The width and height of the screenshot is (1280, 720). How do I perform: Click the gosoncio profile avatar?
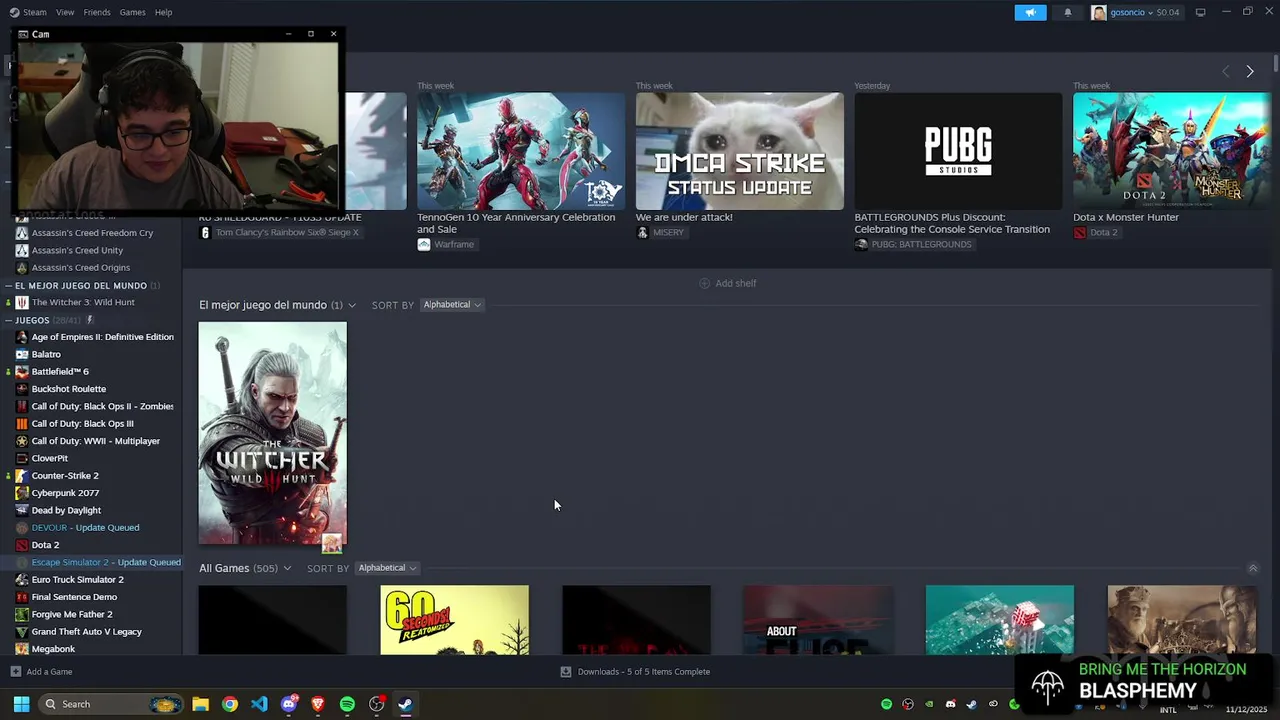coord(1099,12)
